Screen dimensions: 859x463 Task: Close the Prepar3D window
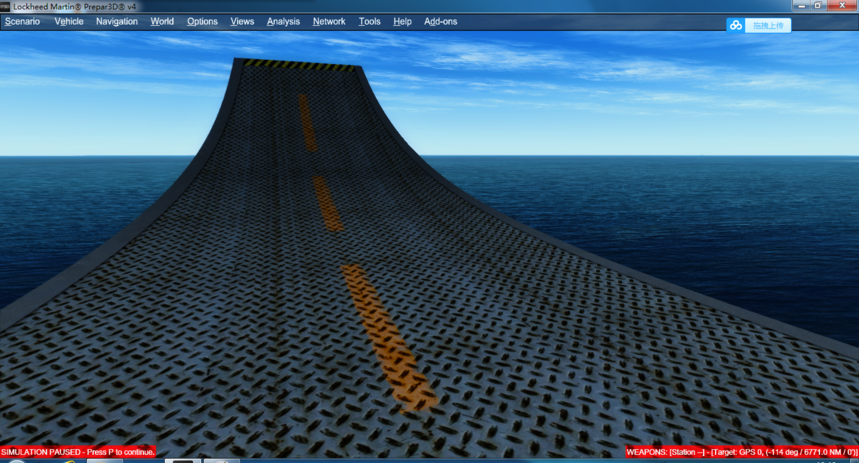coord(842,5)
